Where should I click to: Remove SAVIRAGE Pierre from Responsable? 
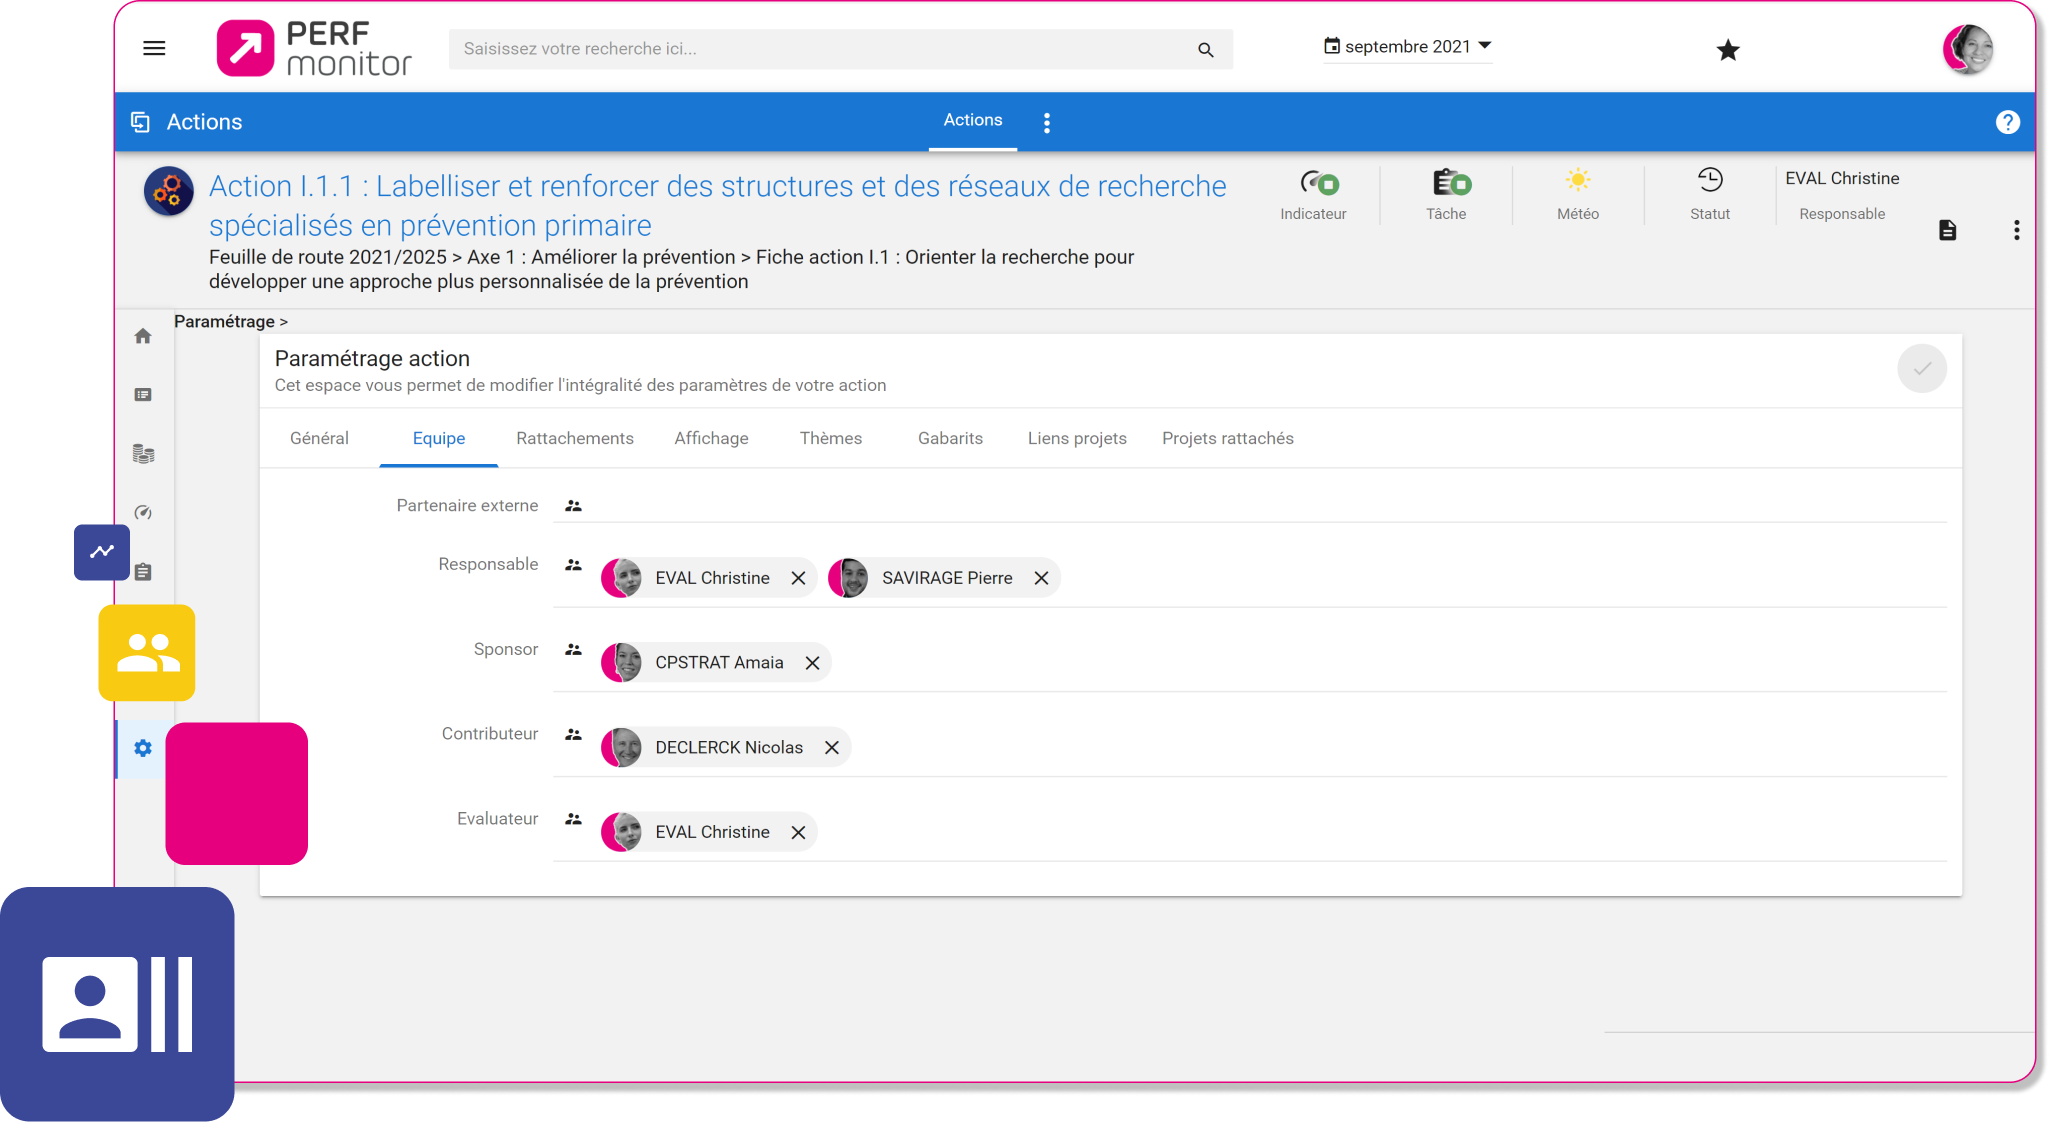pyautogui.click(x=1040, y=579)
